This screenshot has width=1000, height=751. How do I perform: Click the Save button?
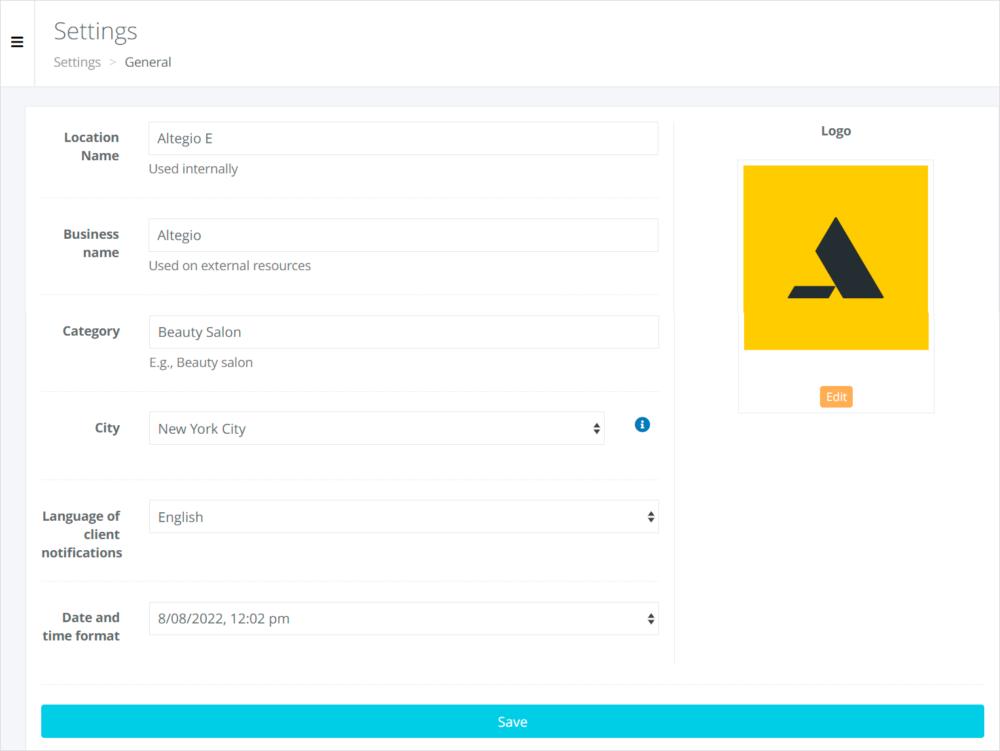tap(513, 721)
